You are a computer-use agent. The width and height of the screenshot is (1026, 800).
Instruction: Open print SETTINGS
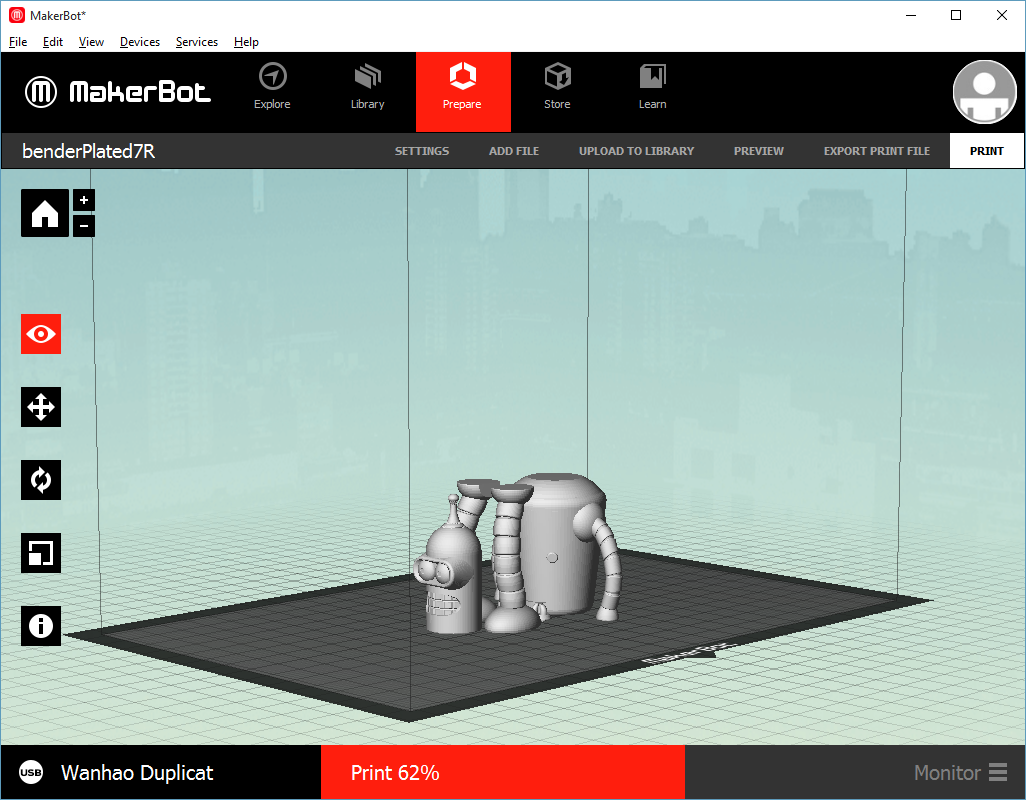point(422,151)
